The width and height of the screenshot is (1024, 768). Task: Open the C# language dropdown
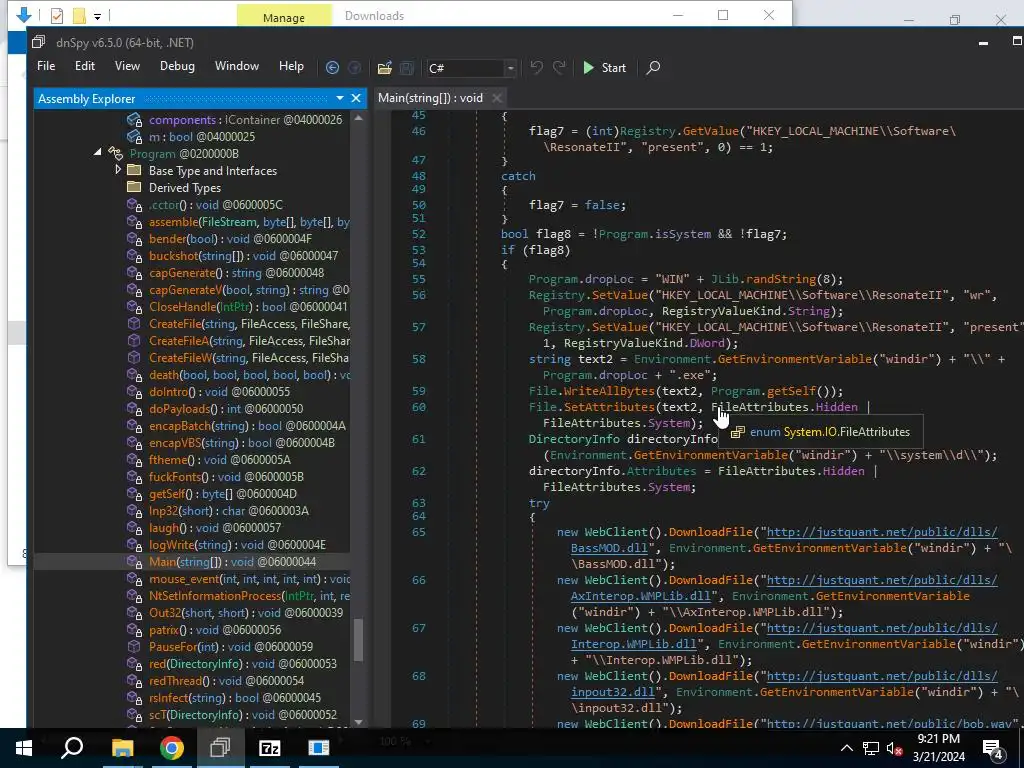click(472, 68)
